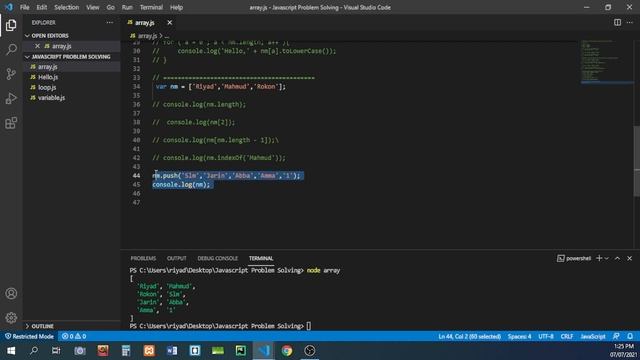Open the Edit menu
The image size is (640, 360).
tap(42, 7)
